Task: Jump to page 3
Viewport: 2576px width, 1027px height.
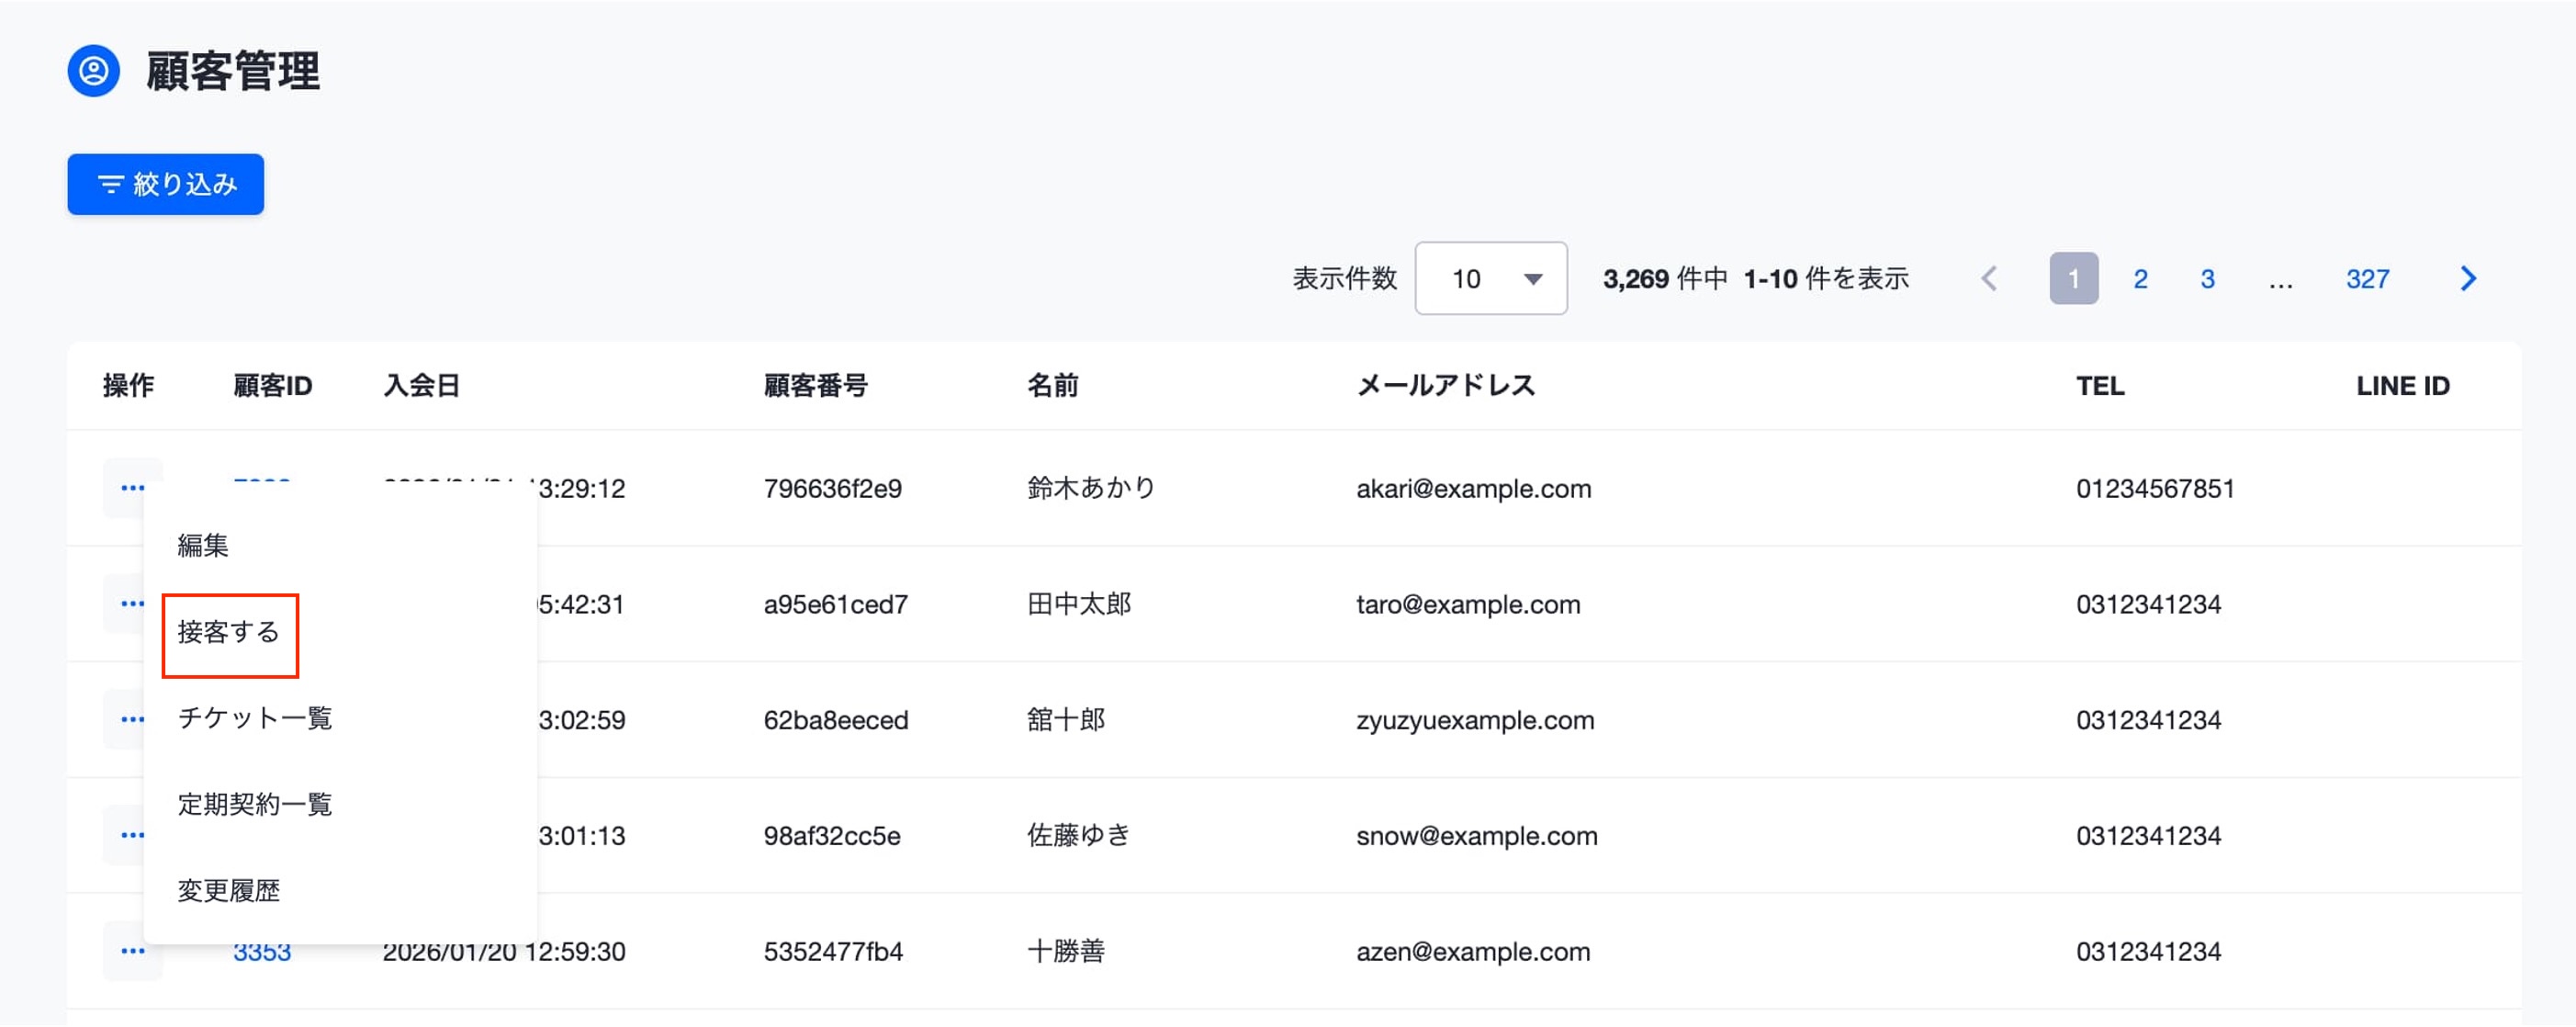Action: 2207,279
